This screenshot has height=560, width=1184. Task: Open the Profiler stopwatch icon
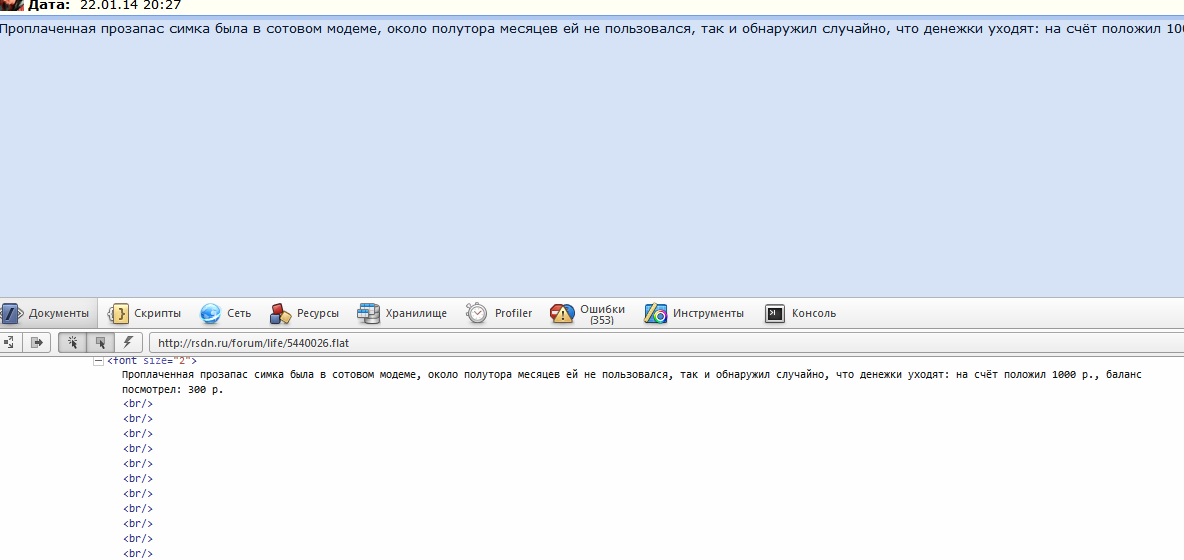click(477, 314)
